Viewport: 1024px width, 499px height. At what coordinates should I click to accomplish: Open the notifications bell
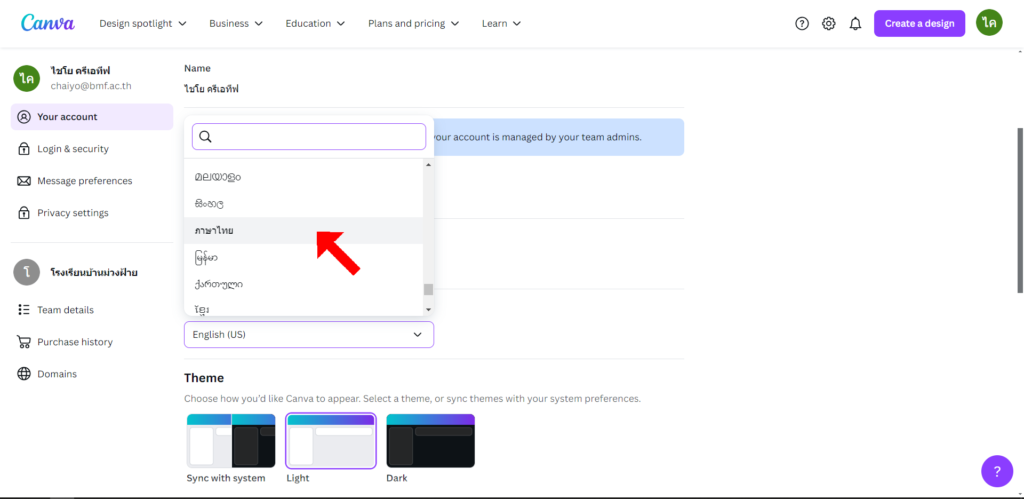tap(856, 24)
